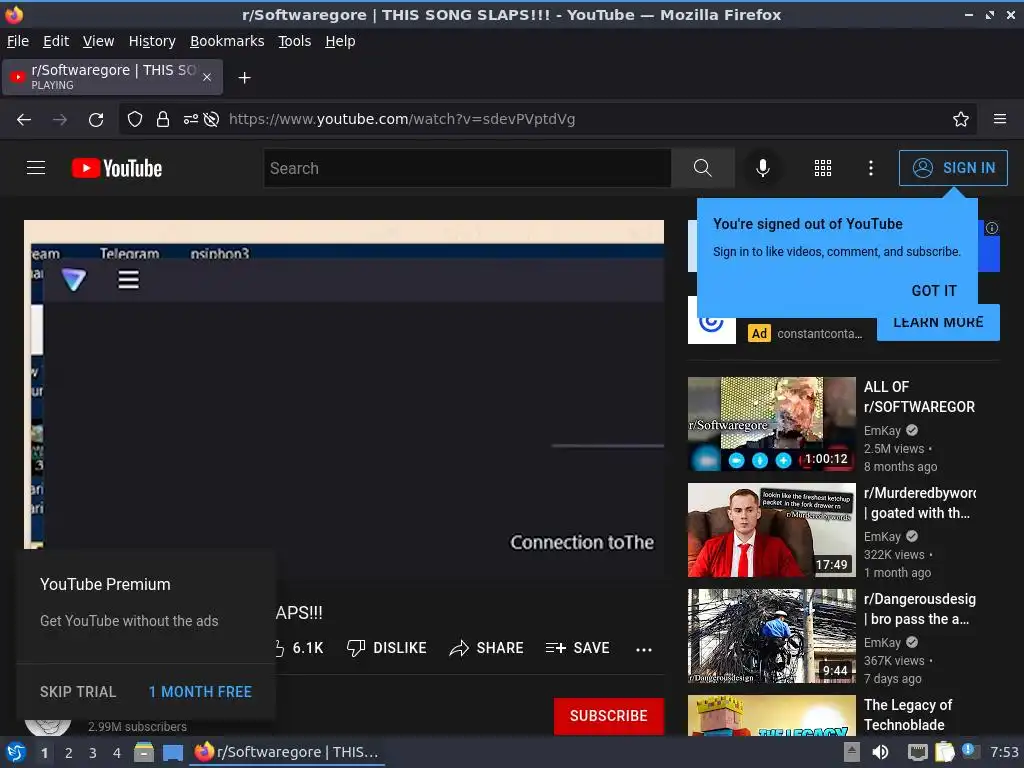This screenshot has height=768, width=1024.
Task: Open the Firefox application menu
Action: [x=999, y=119]
